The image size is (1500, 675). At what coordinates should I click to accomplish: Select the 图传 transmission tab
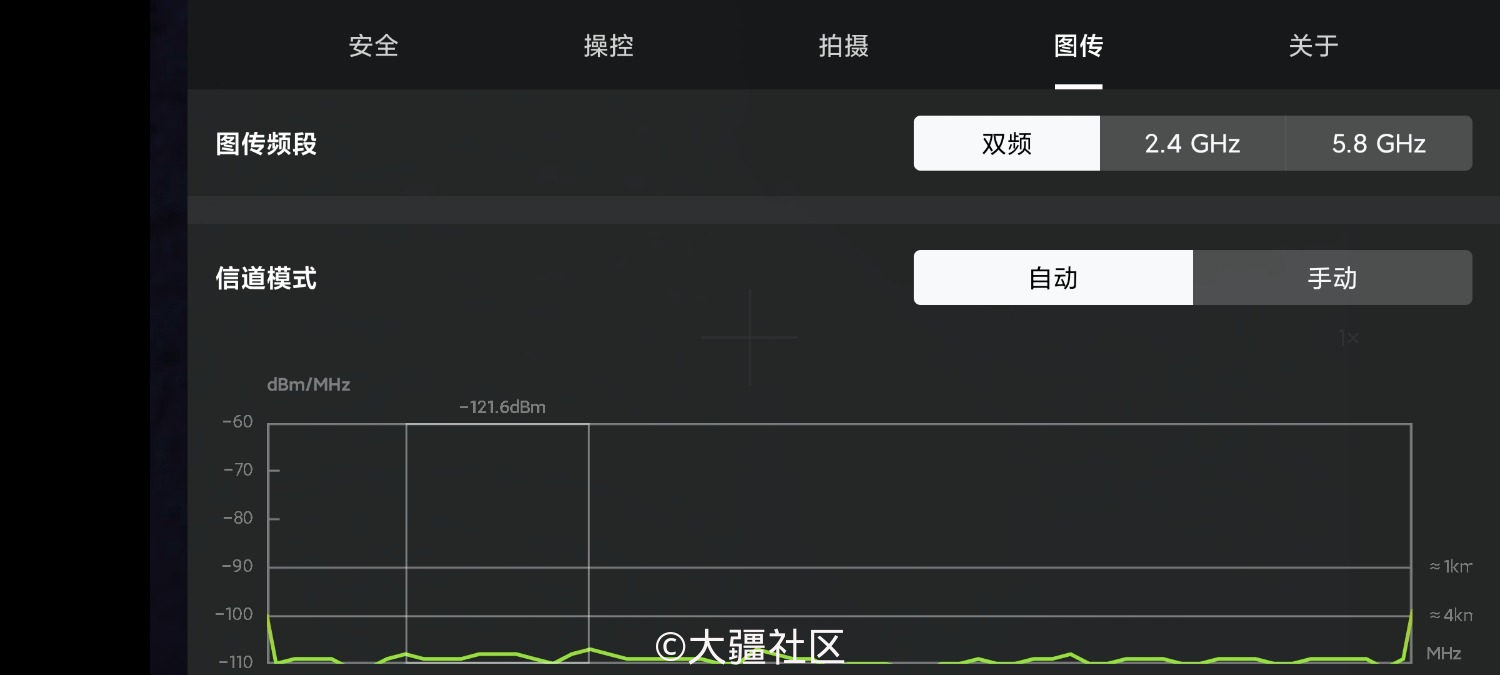[1078, 46]
